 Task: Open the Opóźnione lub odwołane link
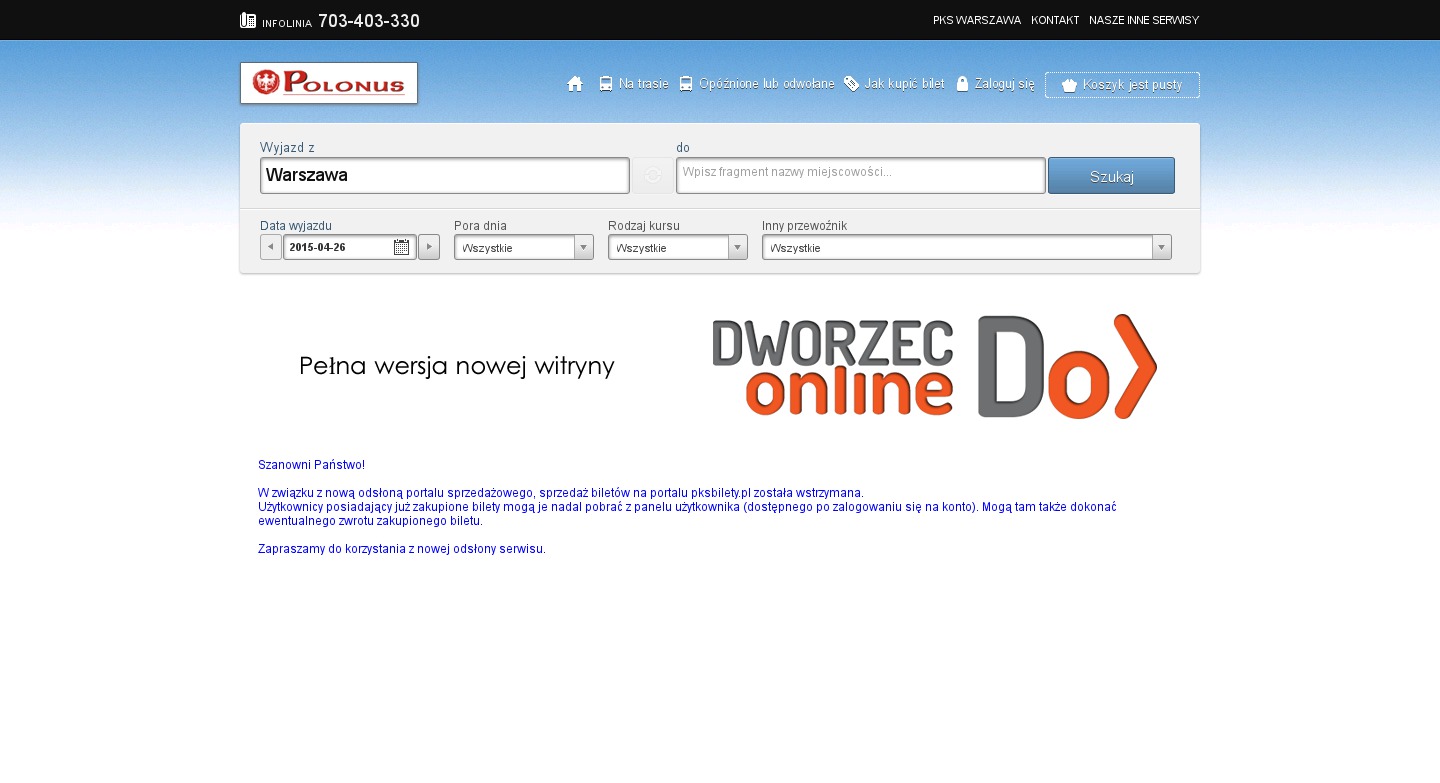coord(766,84)
